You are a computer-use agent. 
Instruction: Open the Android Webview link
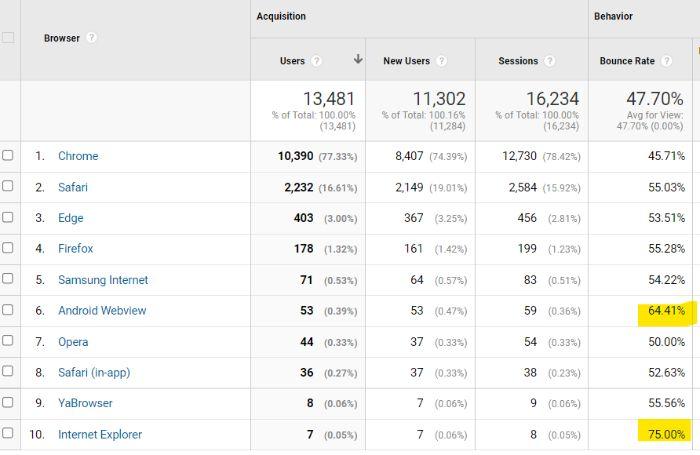pos(102,311)
